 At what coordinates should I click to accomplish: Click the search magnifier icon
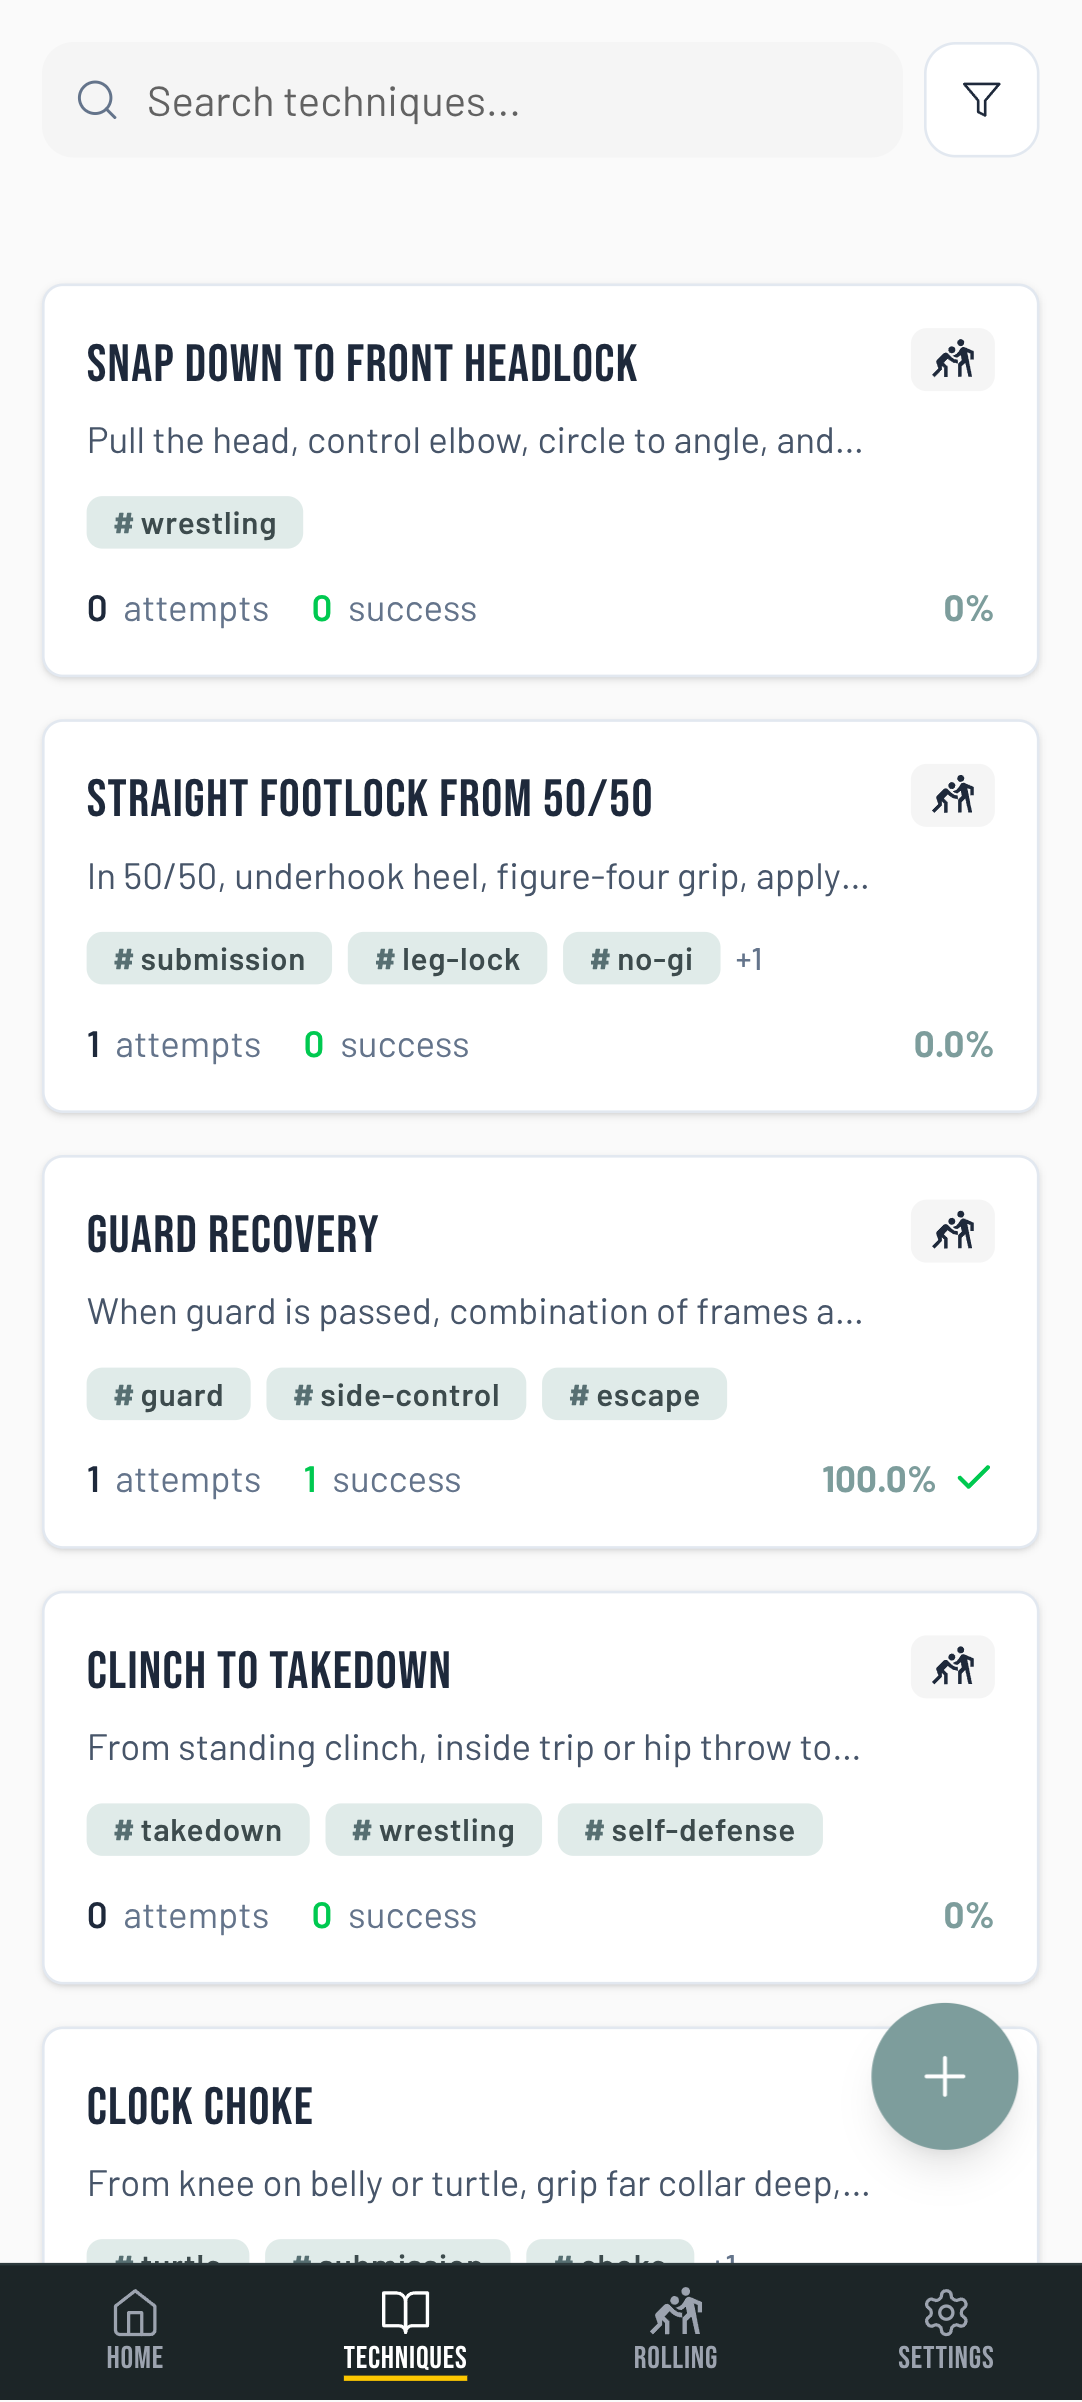(x=96, y=99)
